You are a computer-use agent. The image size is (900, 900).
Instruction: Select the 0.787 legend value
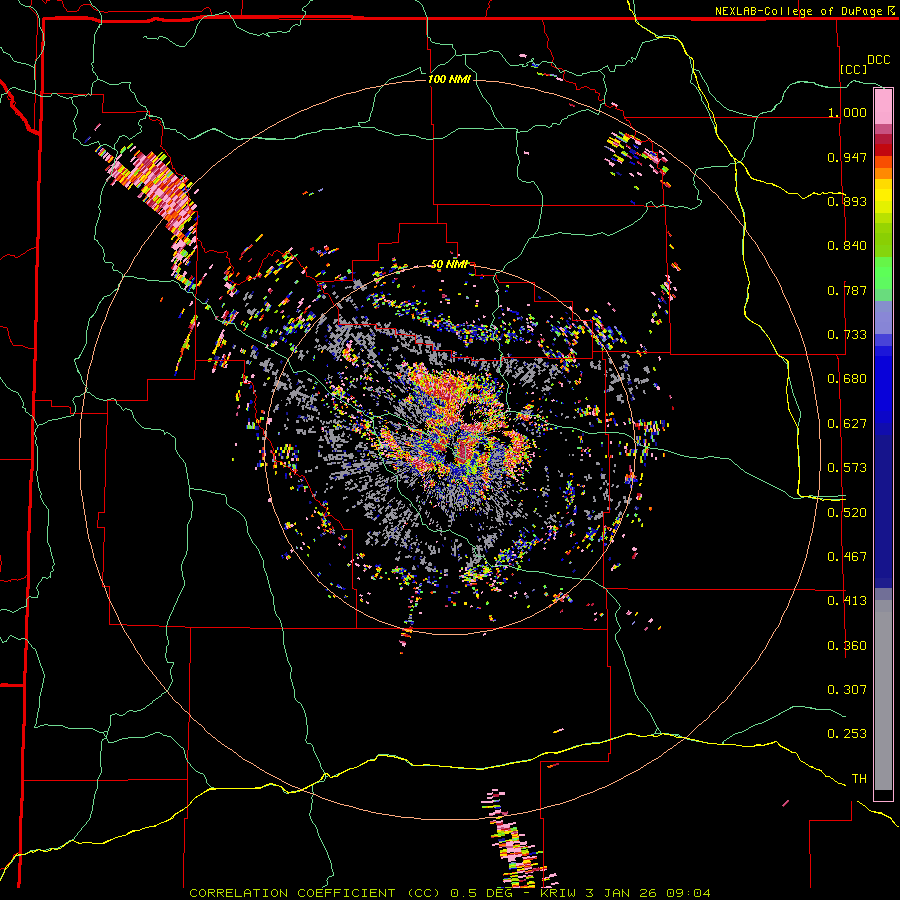847,290
